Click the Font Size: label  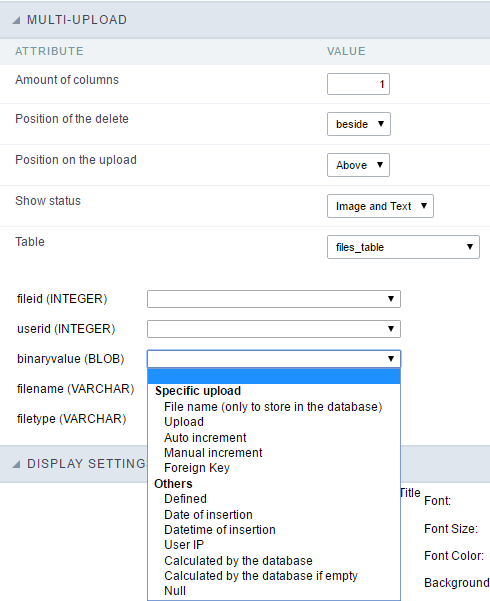pos(451,529)
